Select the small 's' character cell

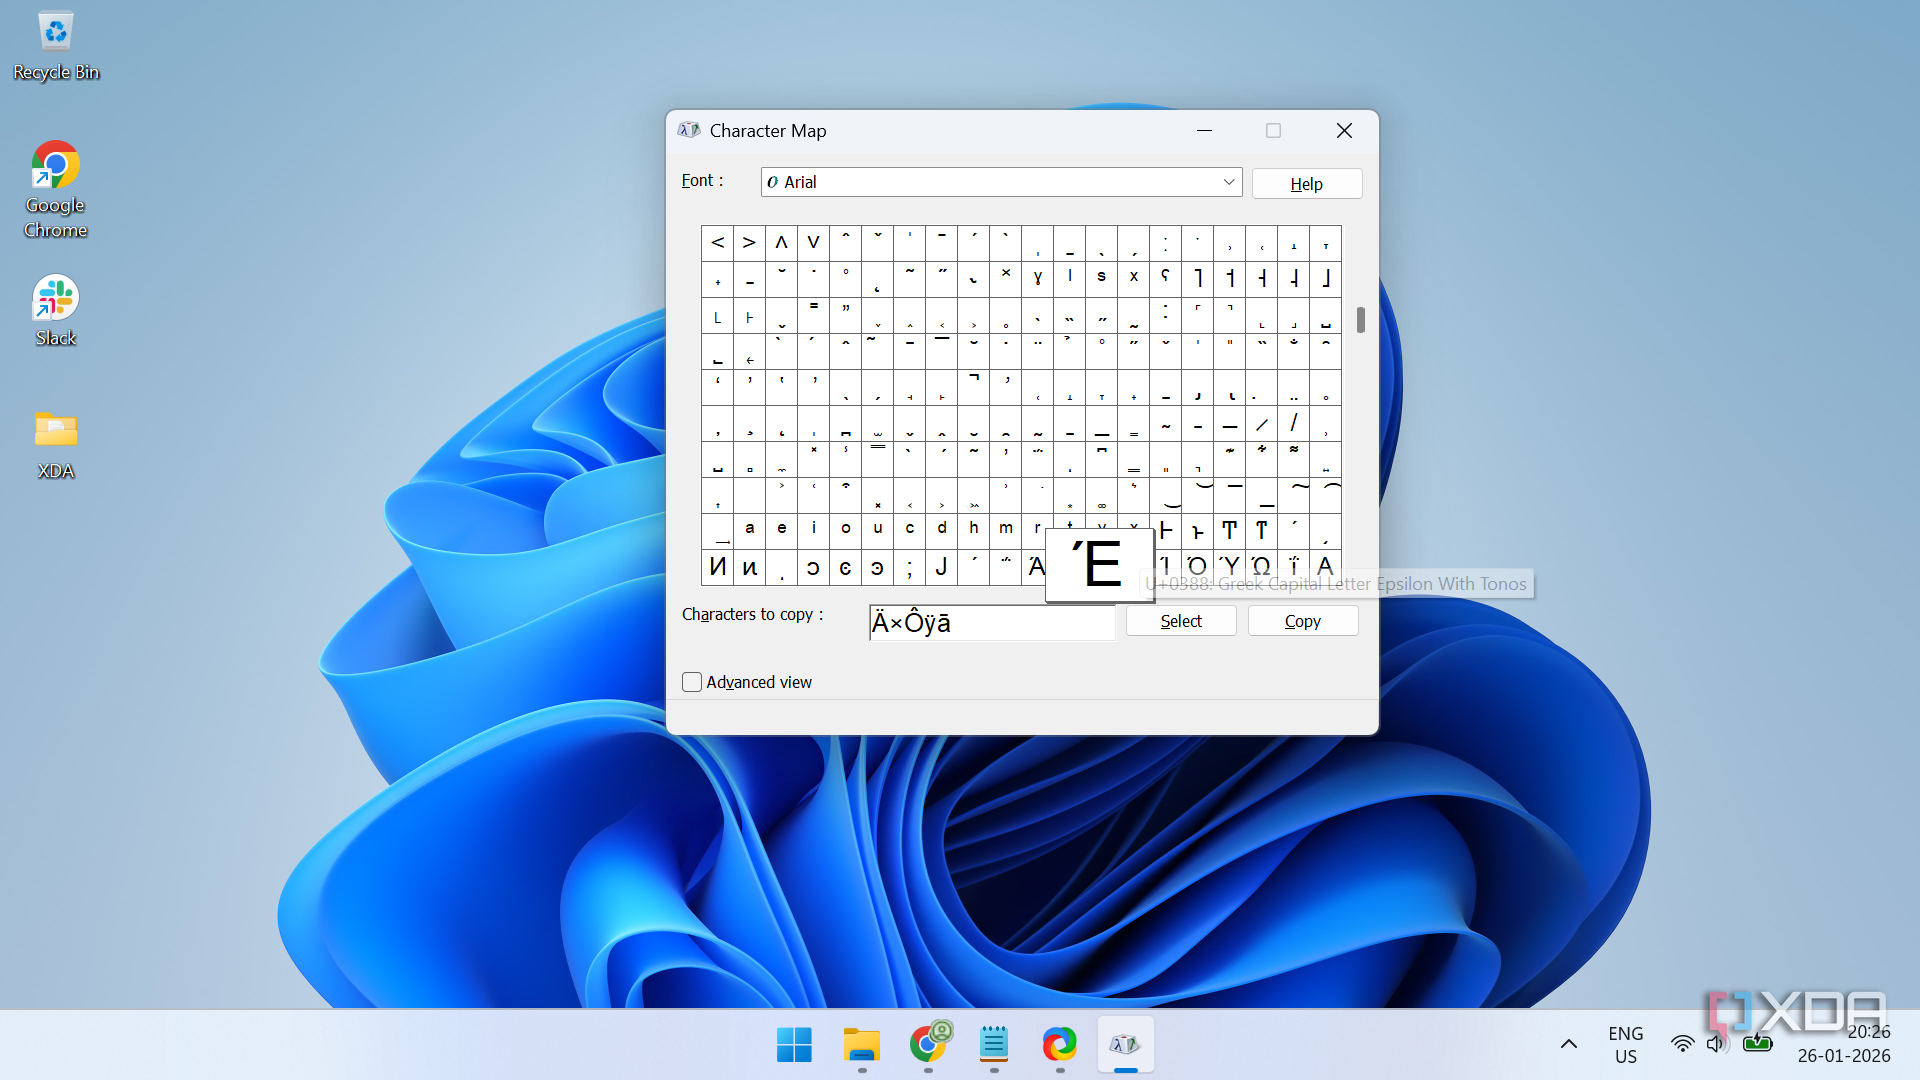point(1101,279)
